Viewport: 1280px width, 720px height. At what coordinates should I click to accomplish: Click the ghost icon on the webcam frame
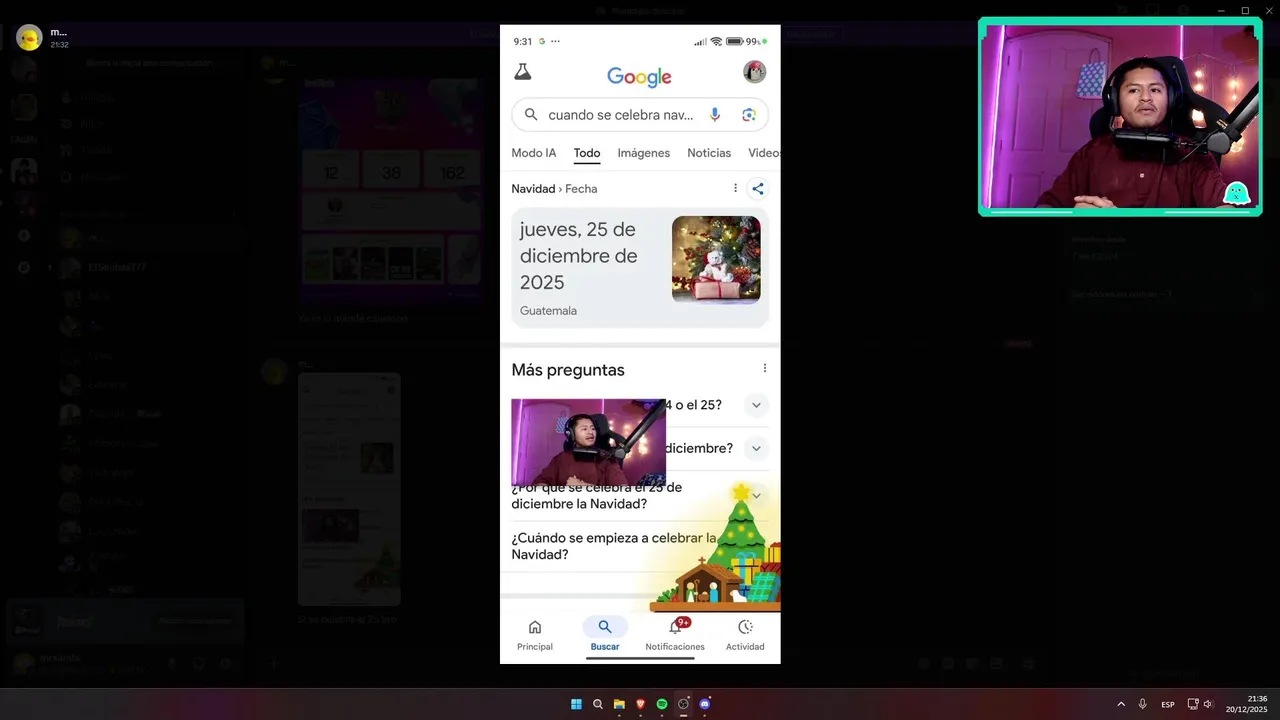click(x=1236, y=193)
